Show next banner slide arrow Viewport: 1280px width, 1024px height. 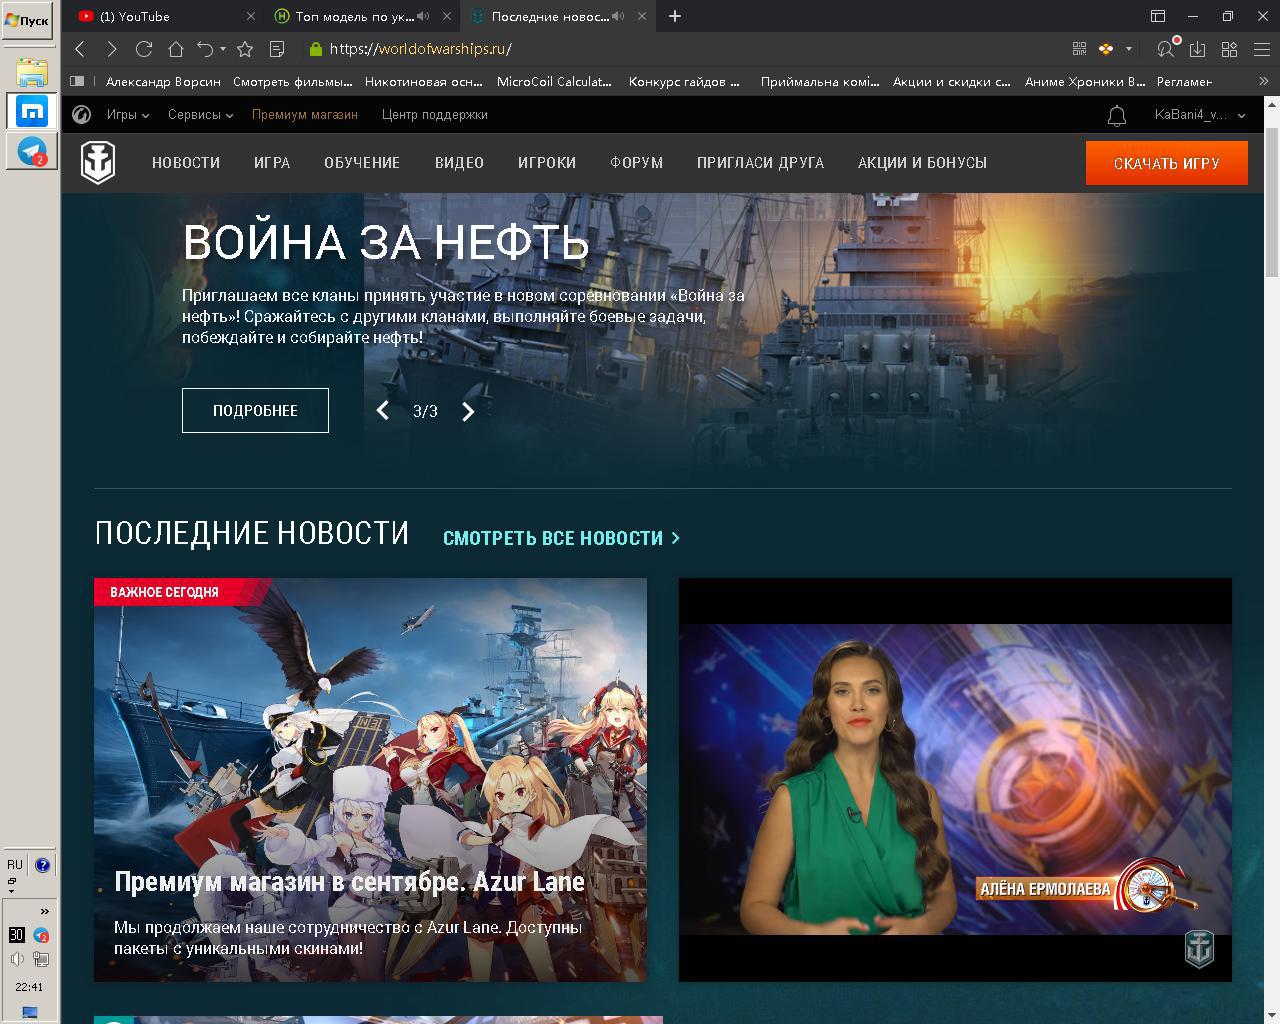pos(468,411)
